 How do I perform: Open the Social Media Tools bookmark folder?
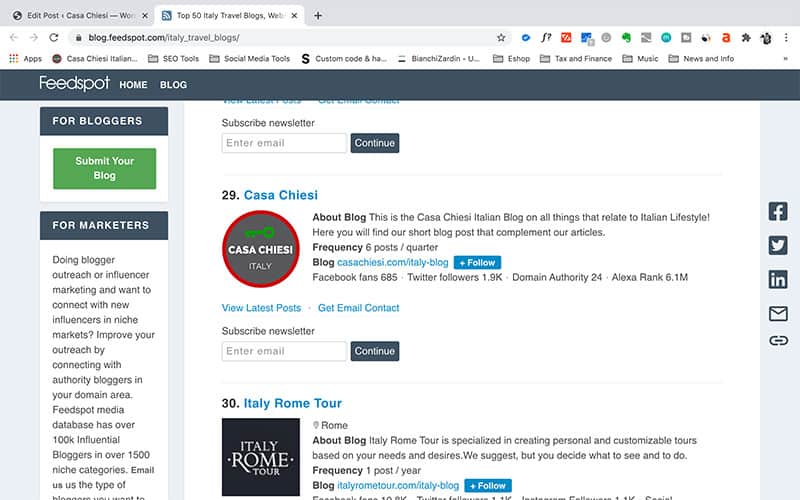[x=250, y=59]
